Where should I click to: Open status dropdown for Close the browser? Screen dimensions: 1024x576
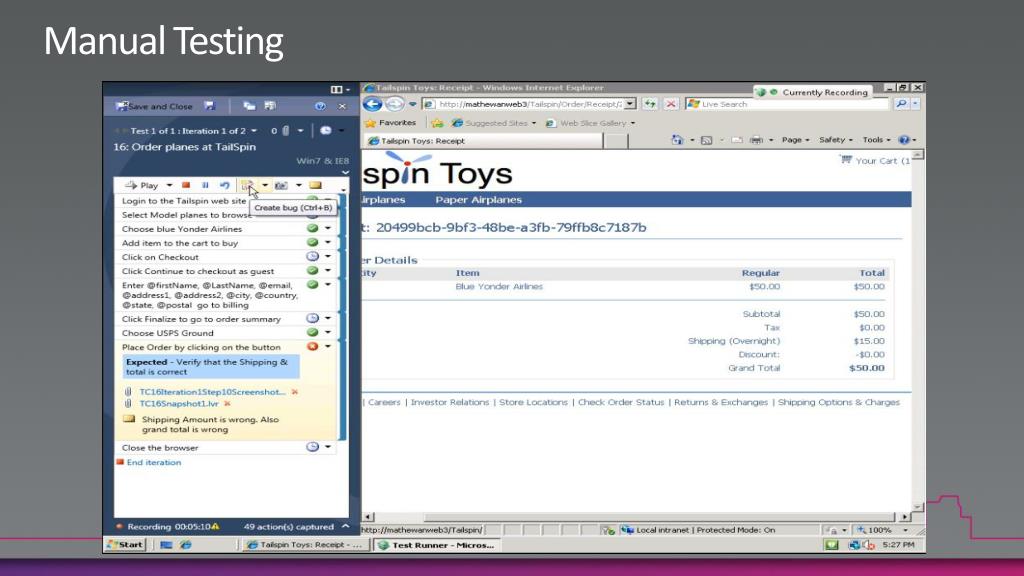pyautogui.click(x=328, y=447)
